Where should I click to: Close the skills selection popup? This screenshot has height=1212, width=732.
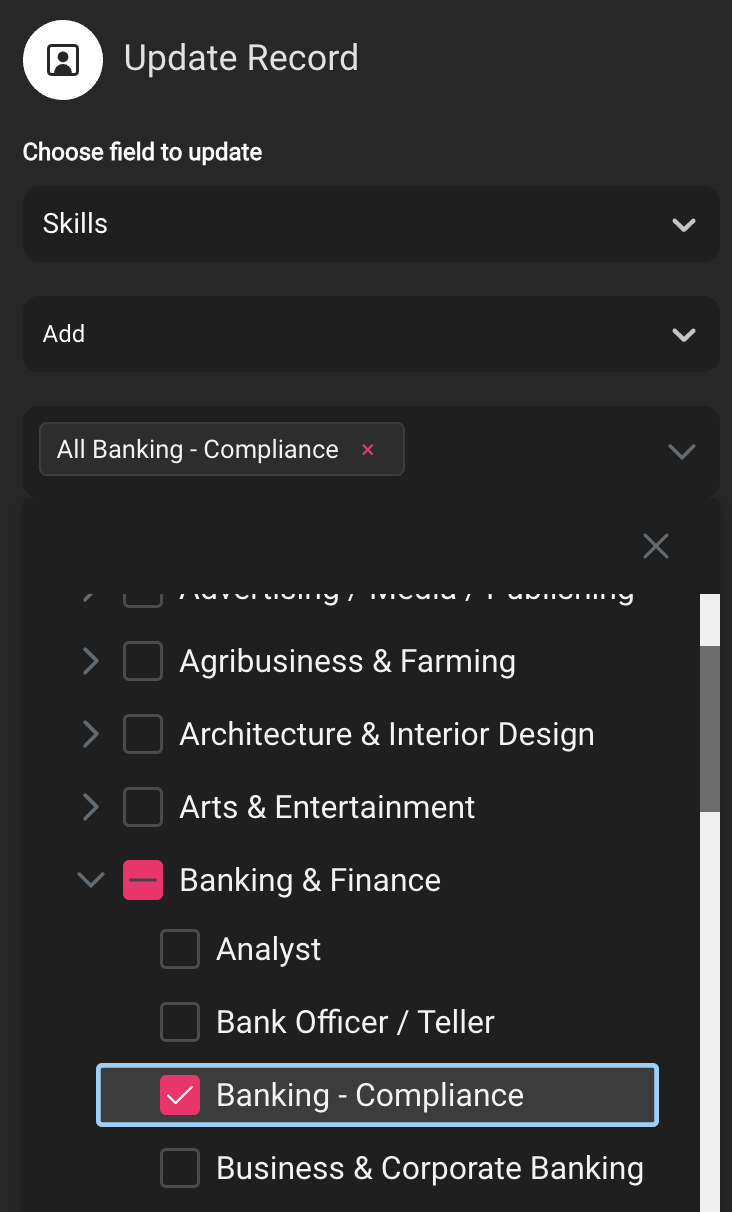[x=655, y=545]
